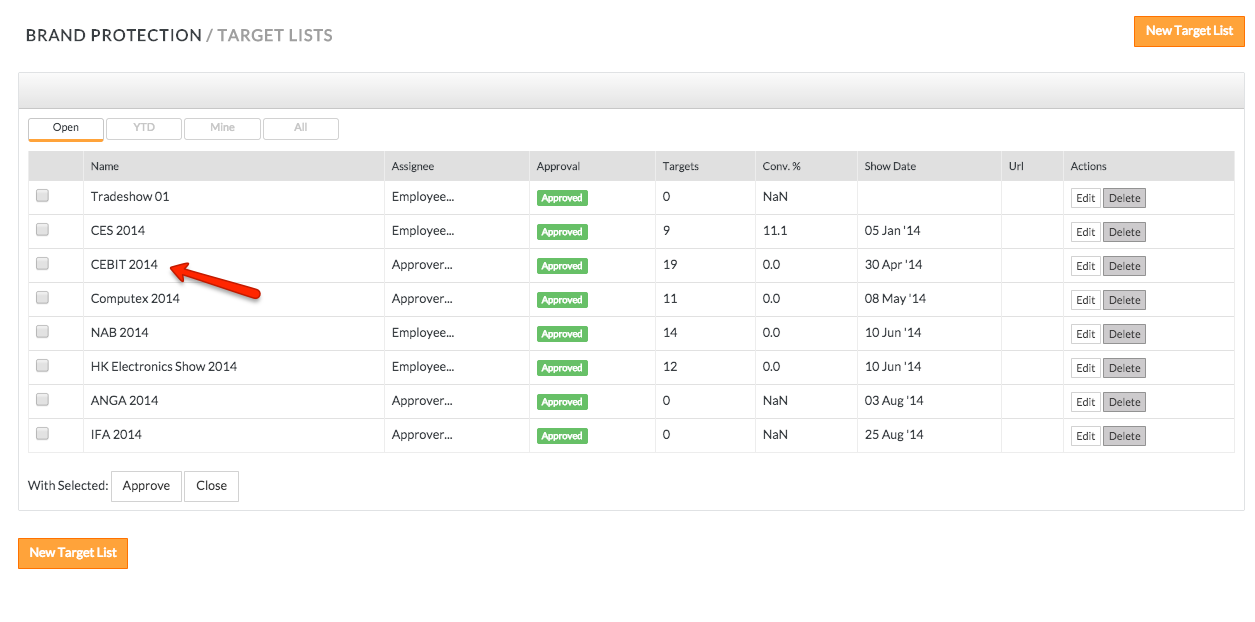
Task: Check the Tradeshow 01 row checkbox
Action: 43,196
